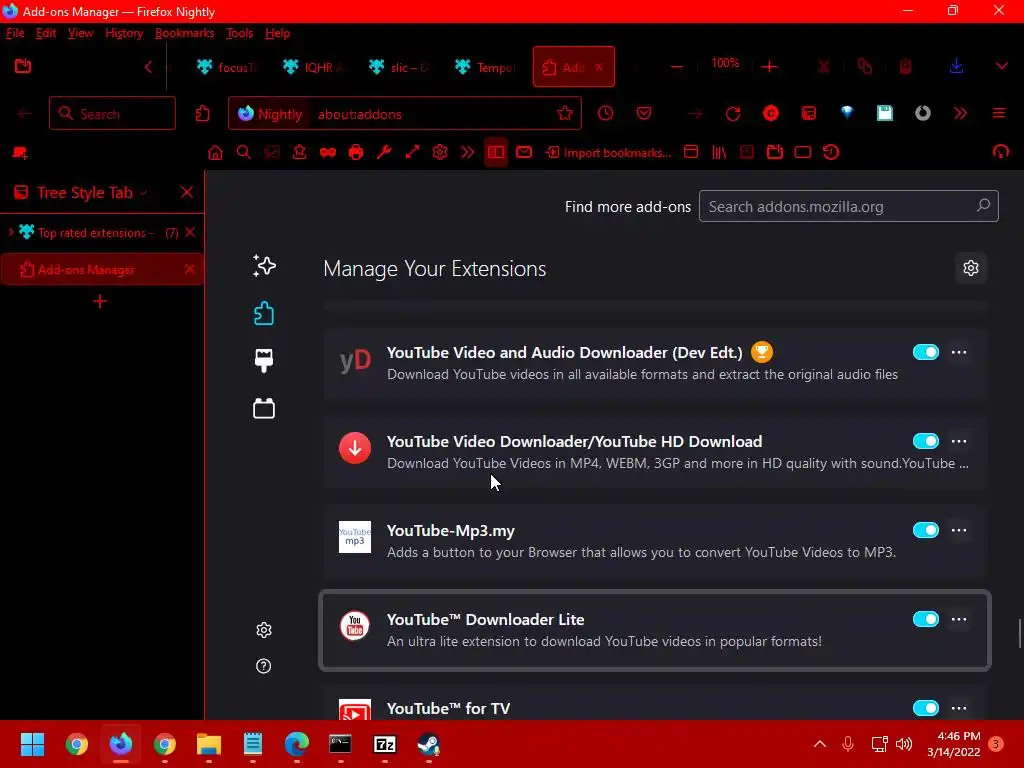Screen dimensions: 1024x768
Task: Close the Top rated extensions tree tab
Action: [190, 232]
